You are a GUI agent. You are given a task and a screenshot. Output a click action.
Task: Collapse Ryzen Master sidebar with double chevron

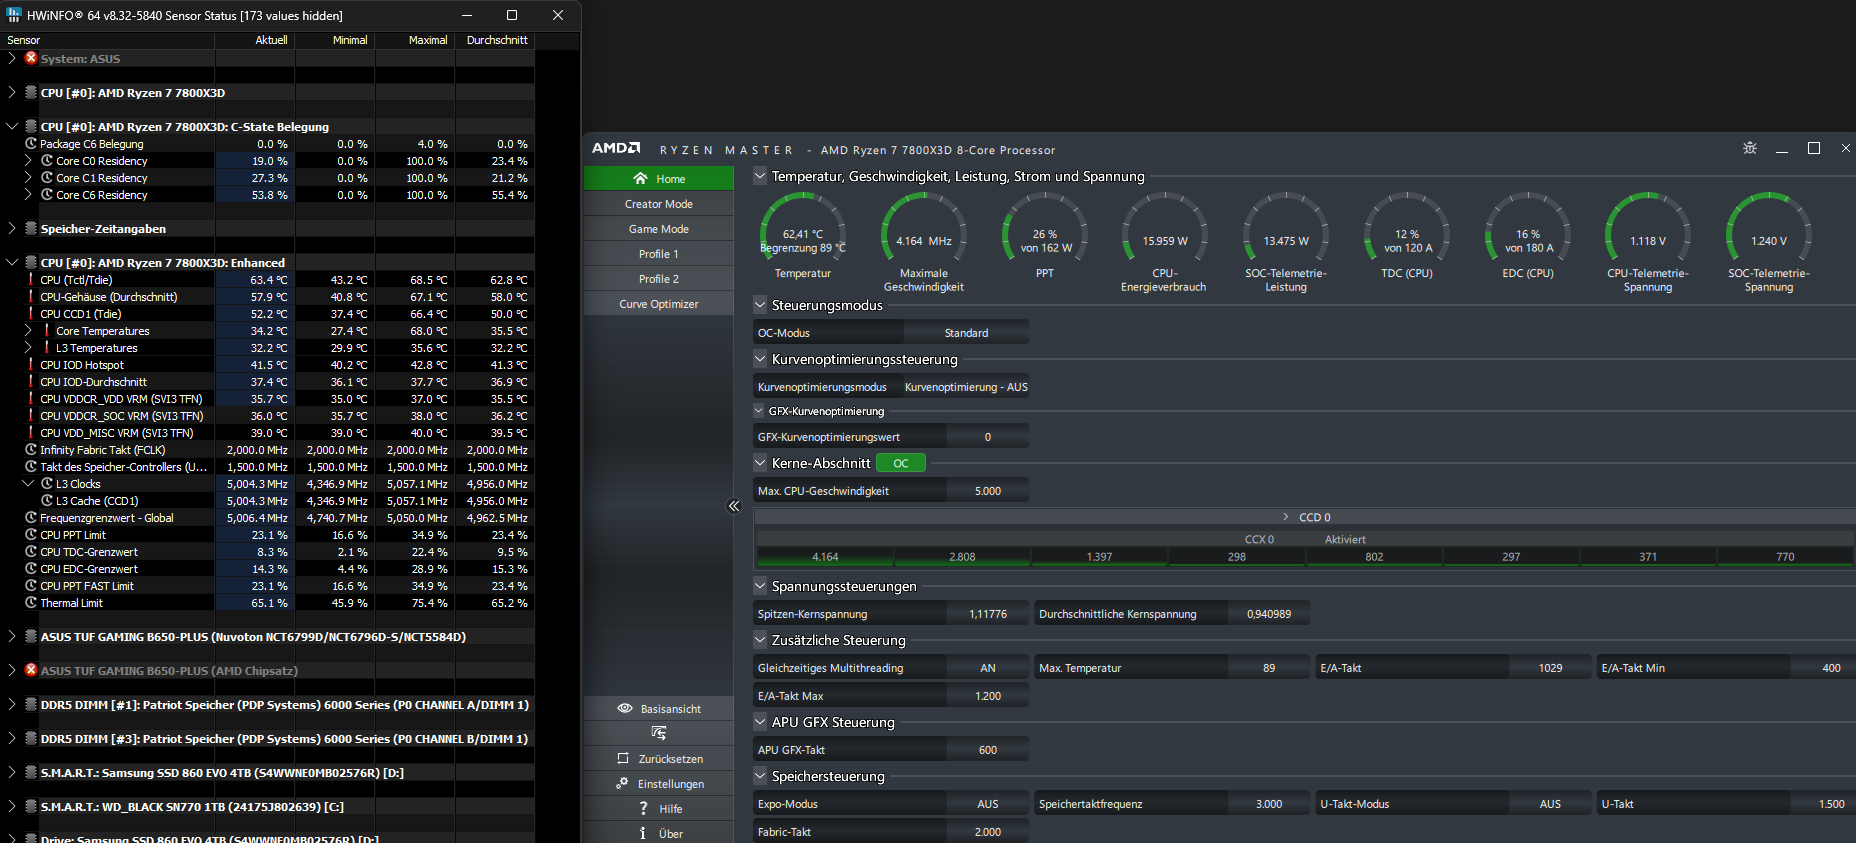(734, 506)
